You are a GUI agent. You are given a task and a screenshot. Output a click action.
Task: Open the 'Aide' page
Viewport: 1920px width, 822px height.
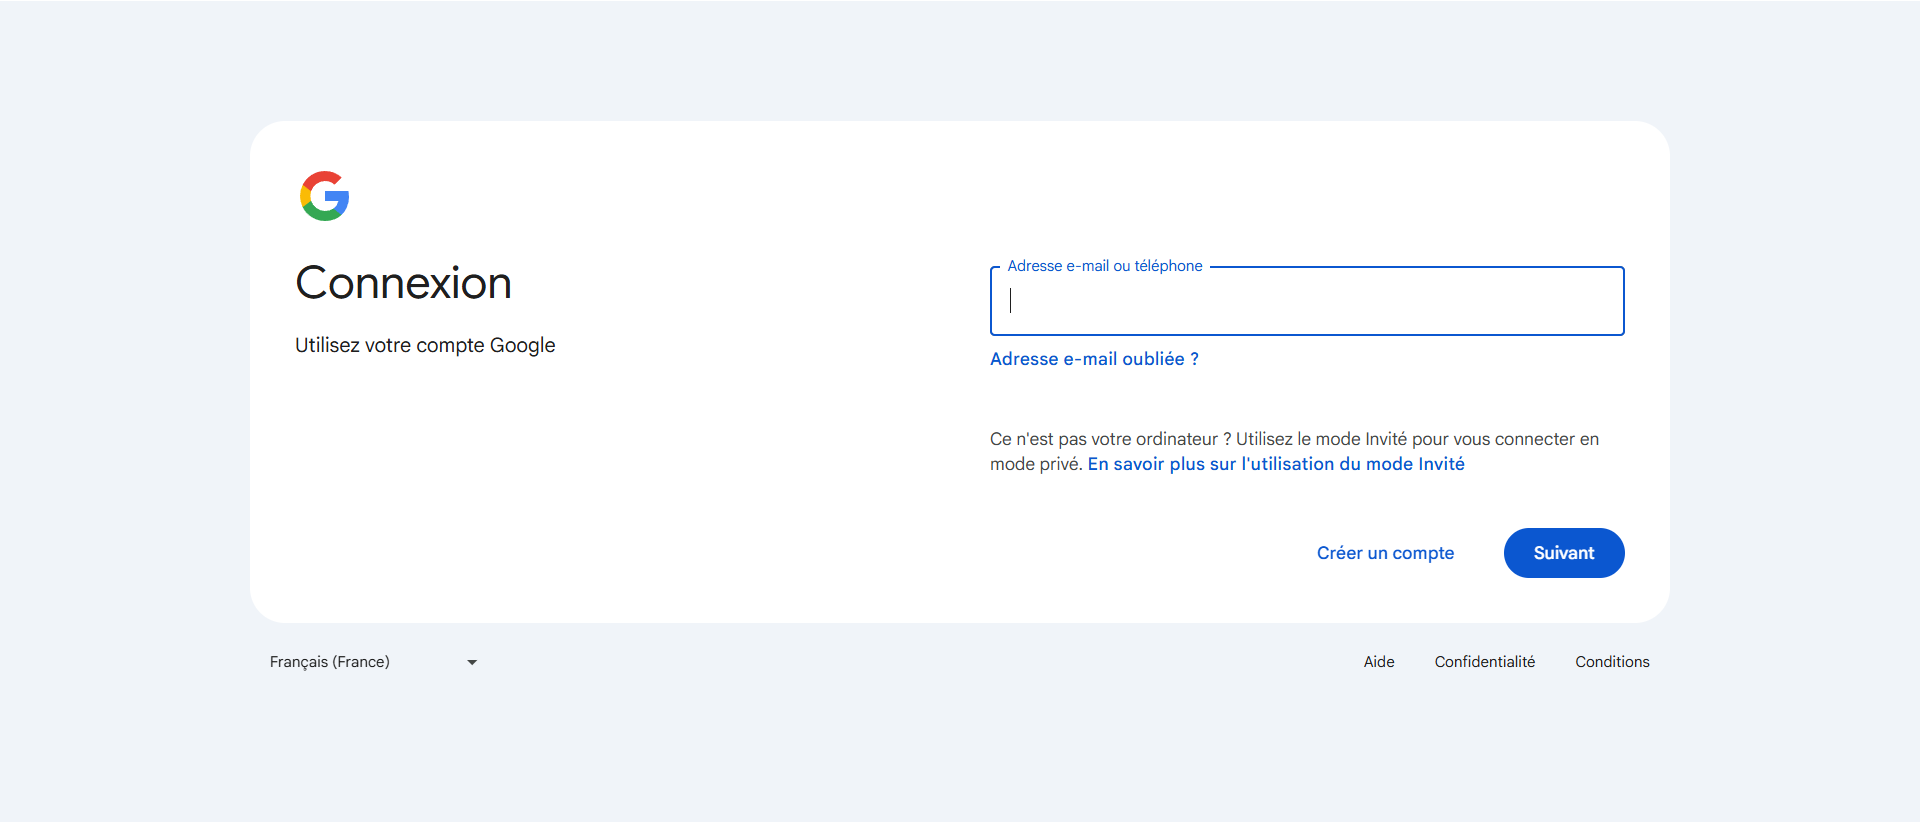(x=1378, y=661)
